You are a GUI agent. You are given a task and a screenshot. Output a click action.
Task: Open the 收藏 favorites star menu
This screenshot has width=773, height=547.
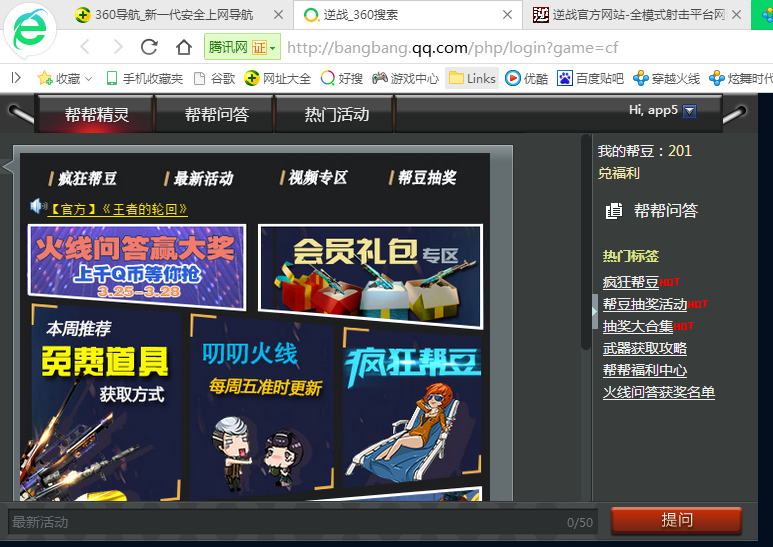(x=64, y=78)
